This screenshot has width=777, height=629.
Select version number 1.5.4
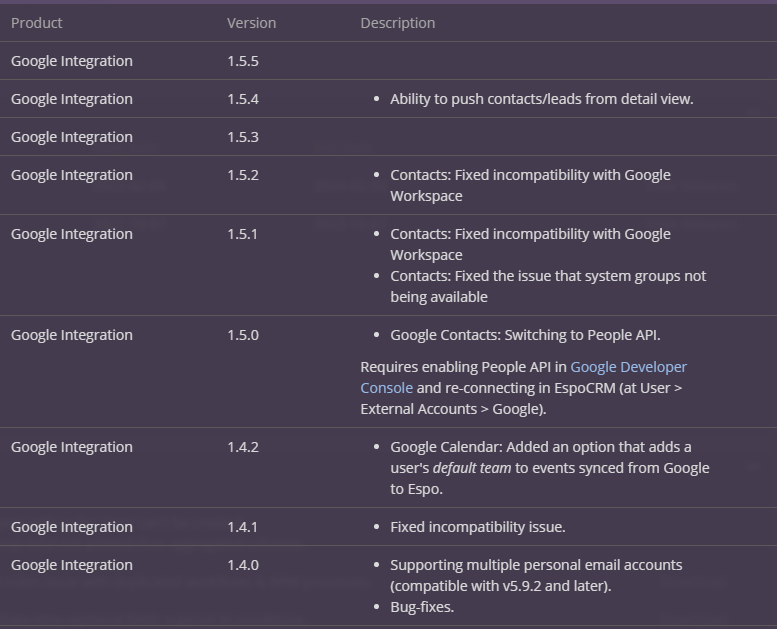coord(243,99)
